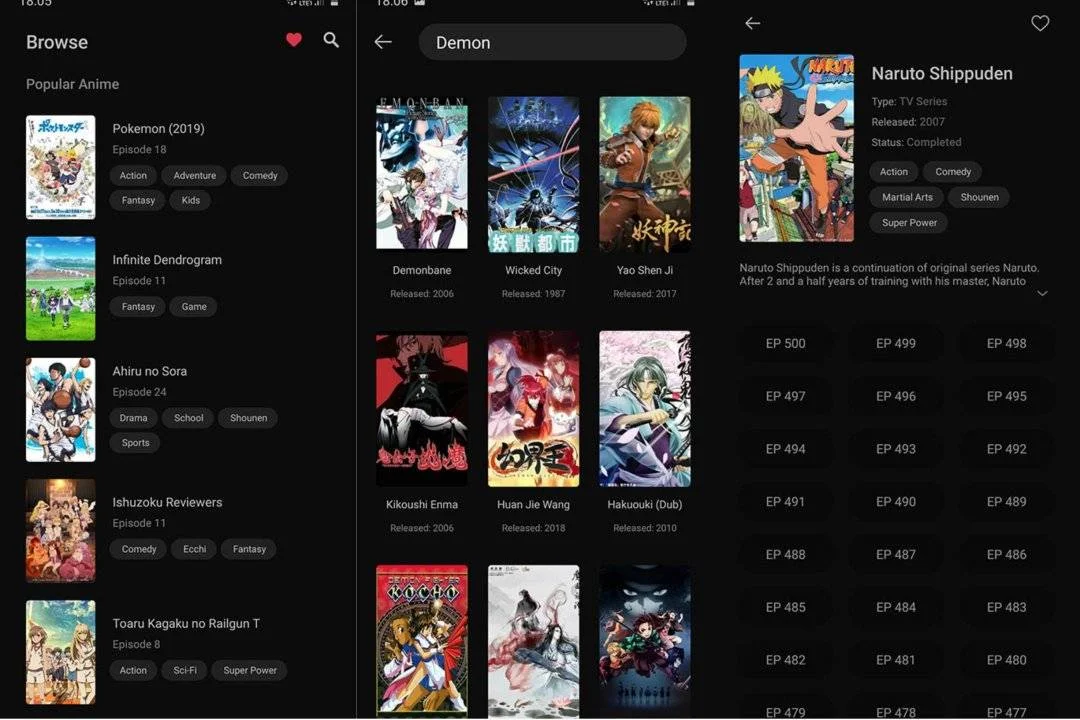The height and width of the screenshot is (720, 1080).
Task: Open Demonbane search result poster
Action: pyautogui.click(x=422, y=173)
